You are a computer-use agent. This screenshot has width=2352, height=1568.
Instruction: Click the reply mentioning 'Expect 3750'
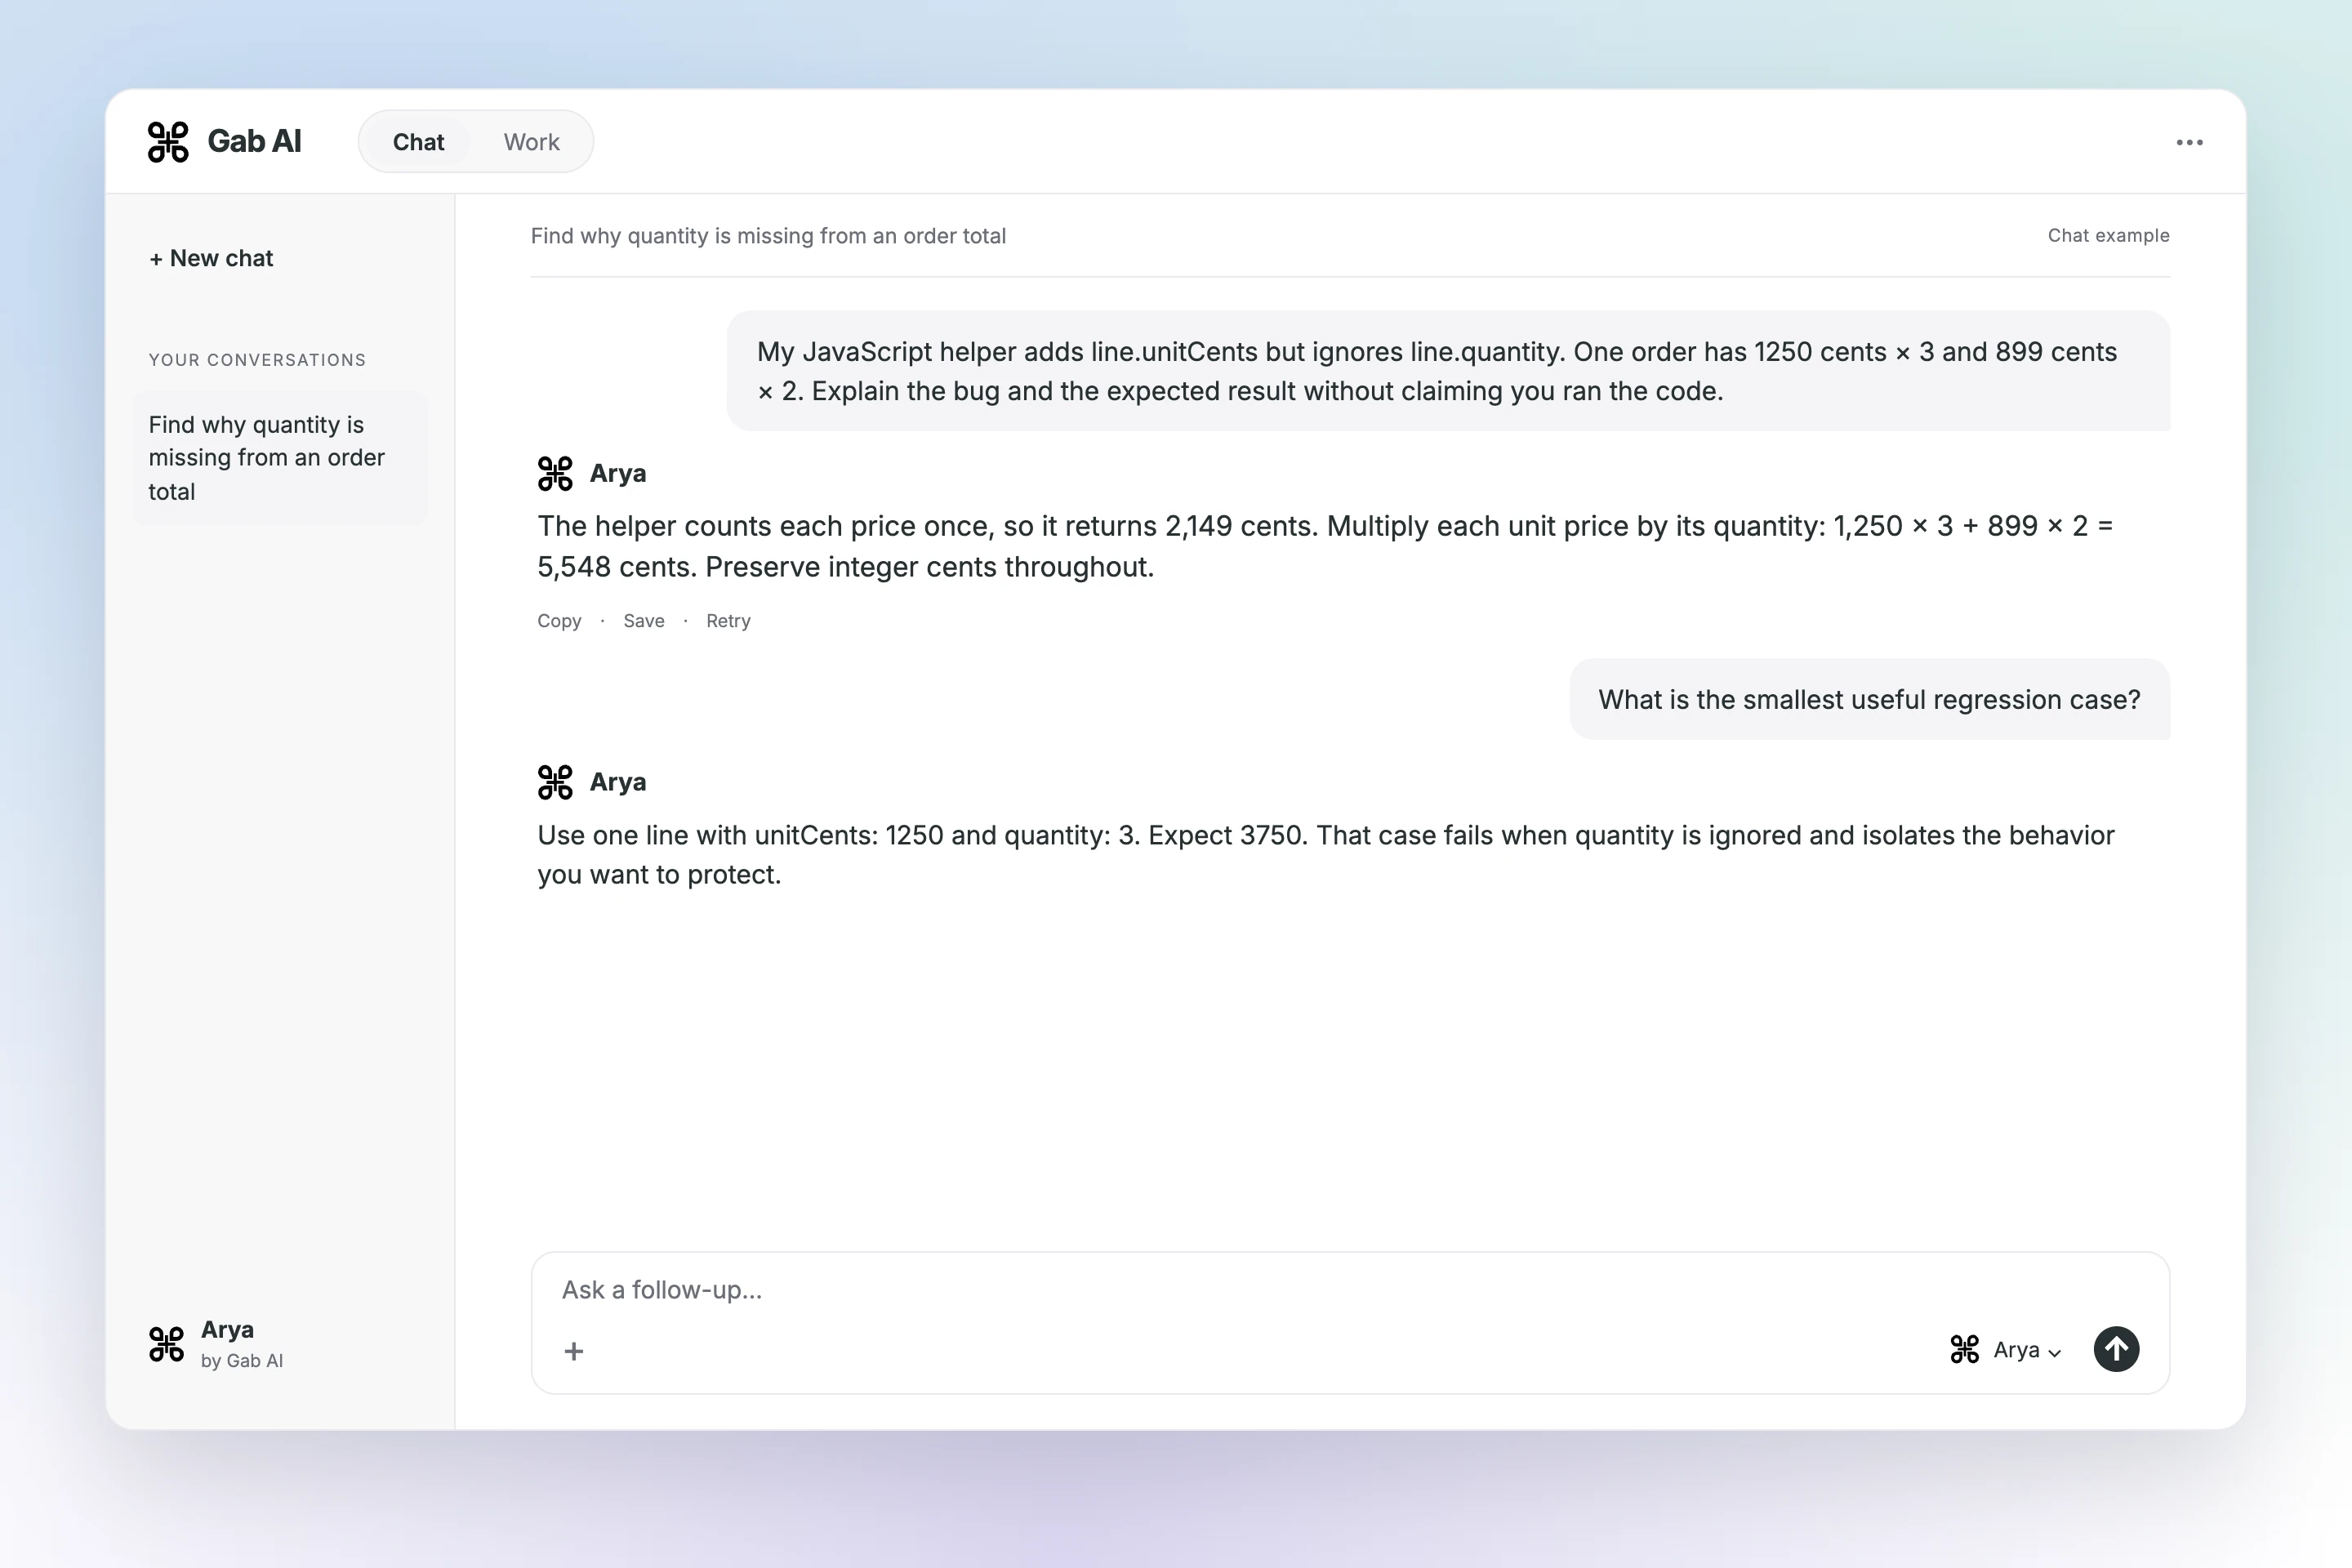1326,855
